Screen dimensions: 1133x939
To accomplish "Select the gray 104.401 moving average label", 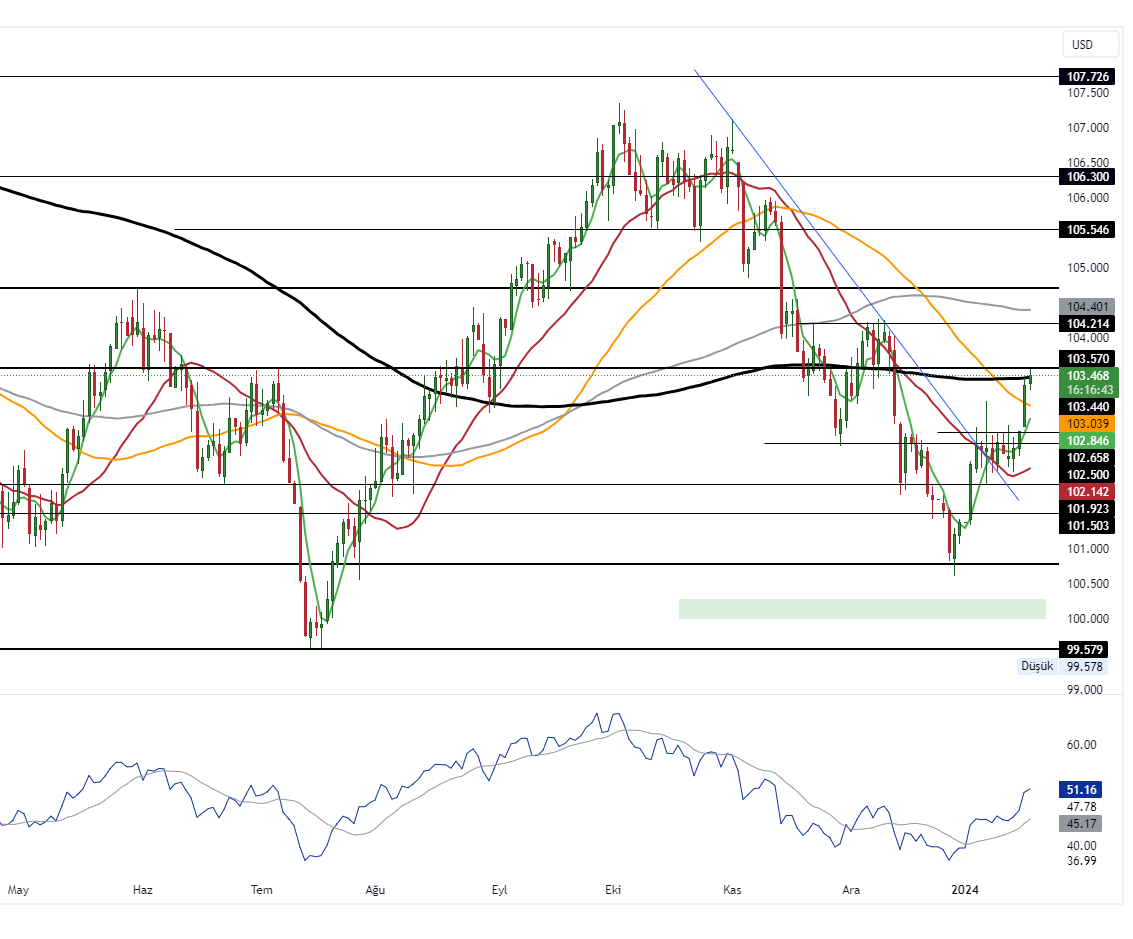I will tap(1088, 307).
